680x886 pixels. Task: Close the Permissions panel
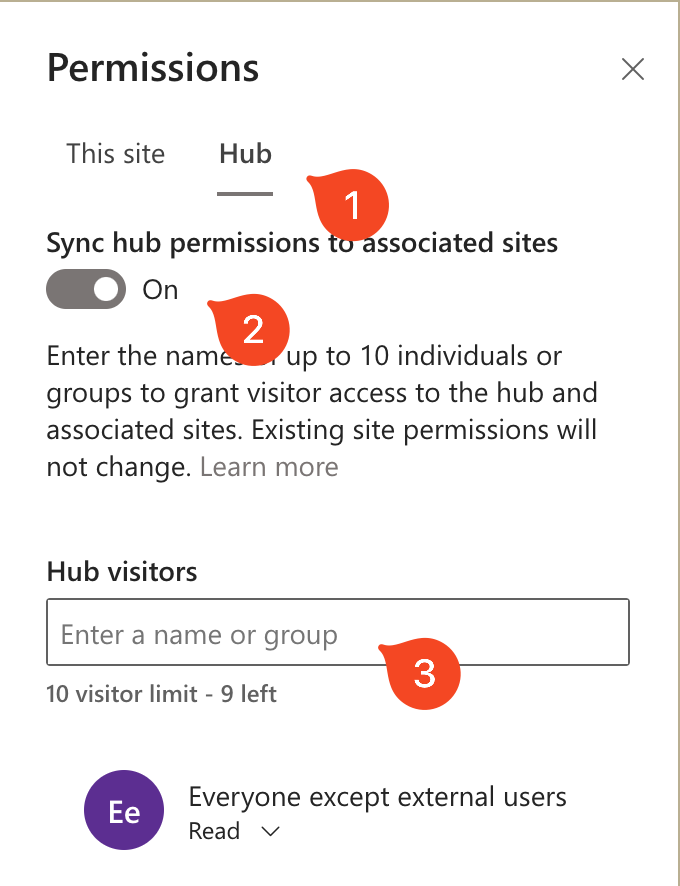coord(633,69)
